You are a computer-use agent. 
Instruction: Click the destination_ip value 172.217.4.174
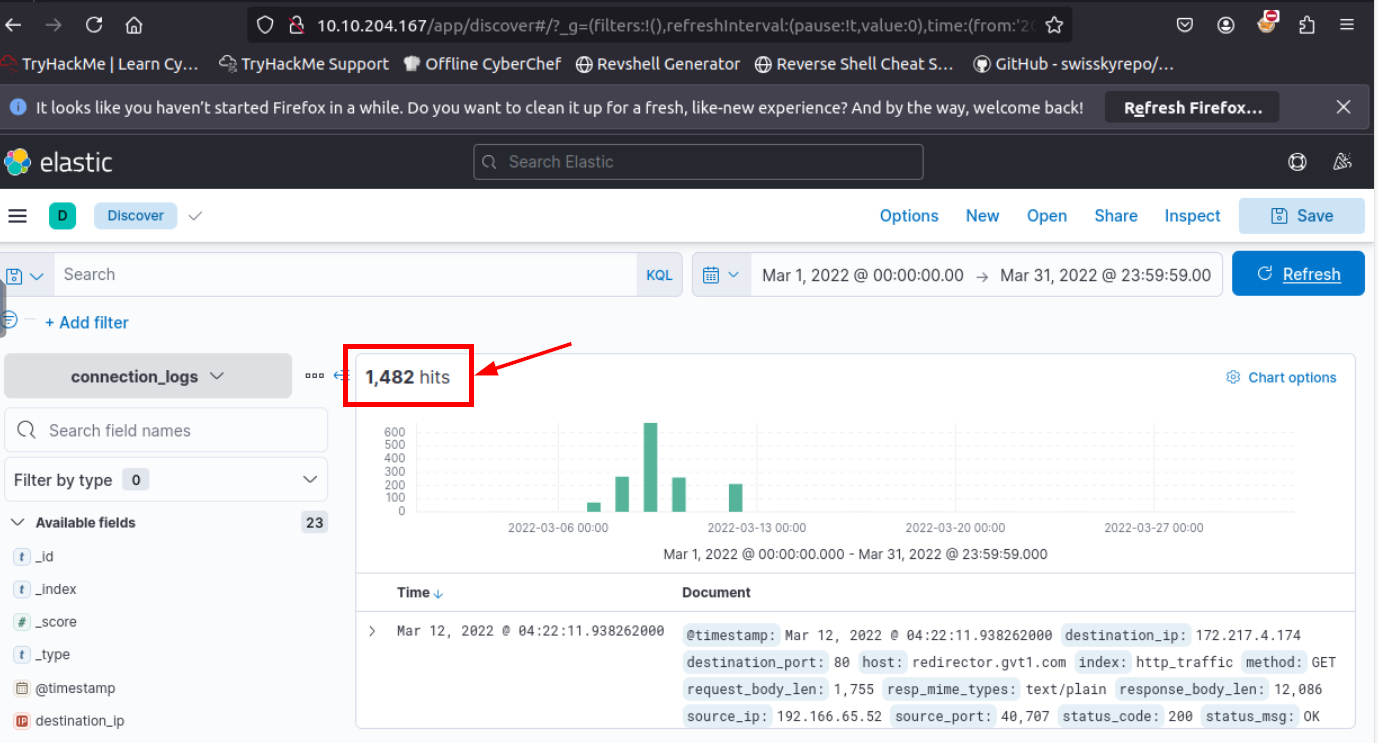(x=1247, y=635)
